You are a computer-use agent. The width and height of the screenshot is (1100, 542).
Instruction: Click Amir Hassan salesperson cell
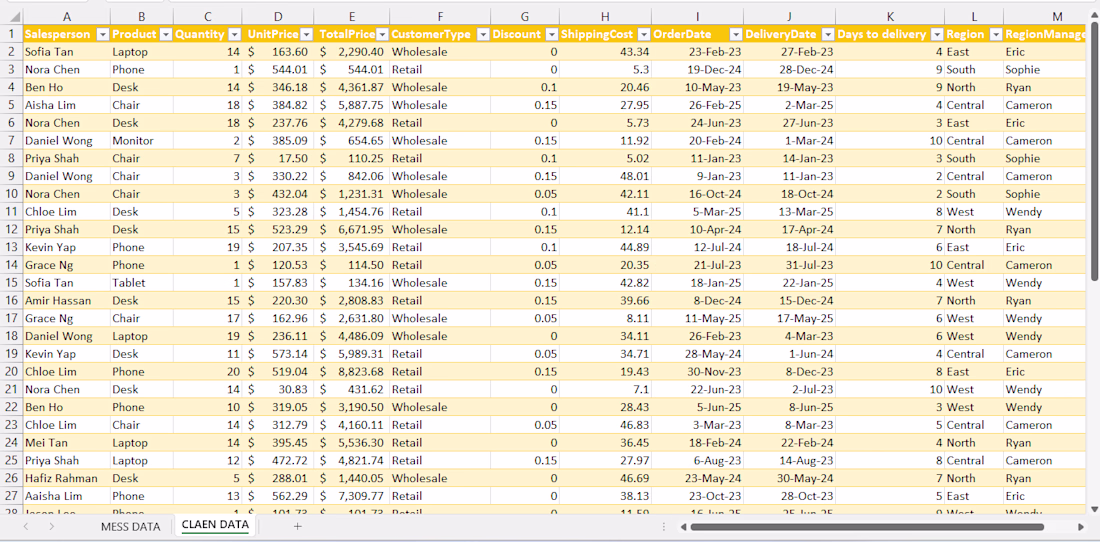(66, 300)
